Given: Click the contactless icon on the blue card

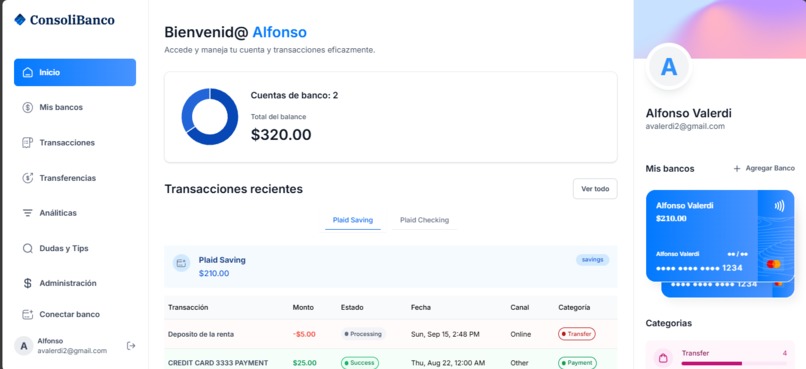Looking at the screenshot, I should point(779,206).
